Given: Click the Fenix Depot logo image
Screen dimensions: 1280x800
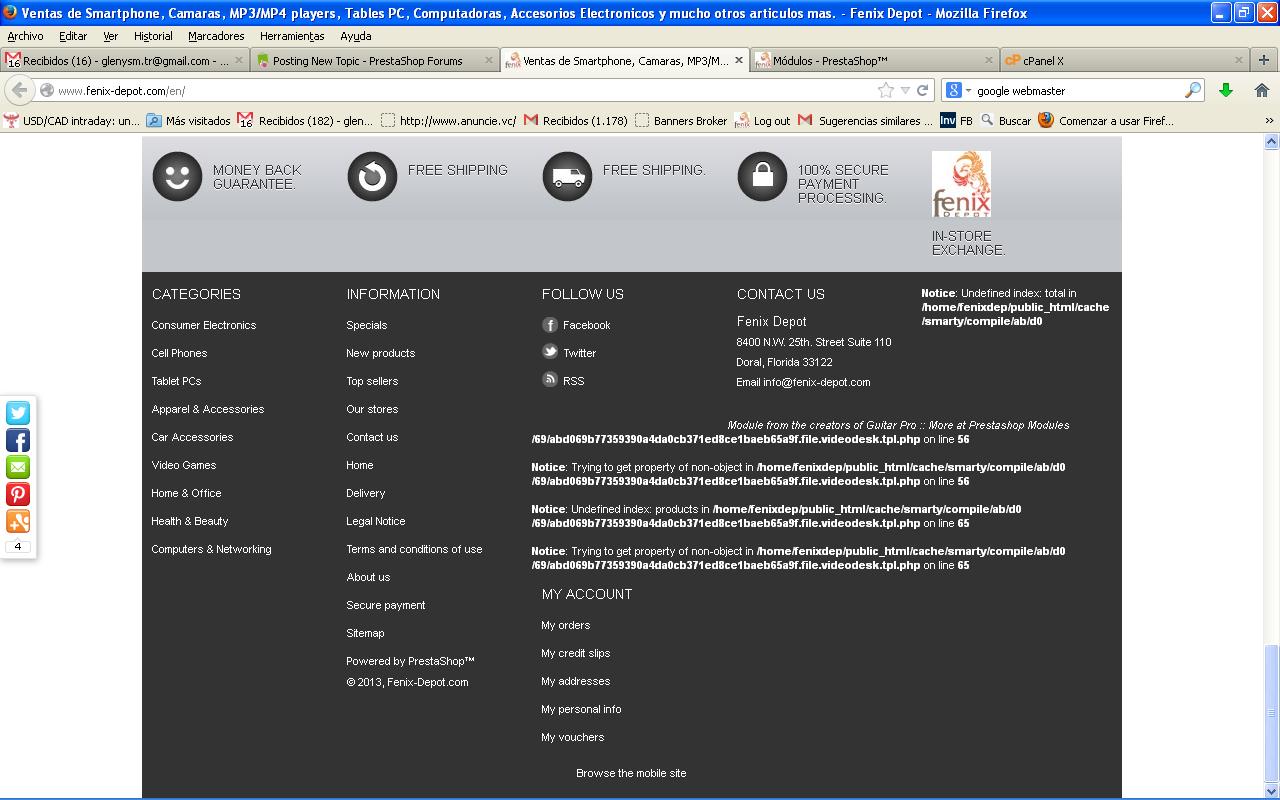Looking at the screenshot, I should (961, 184).
